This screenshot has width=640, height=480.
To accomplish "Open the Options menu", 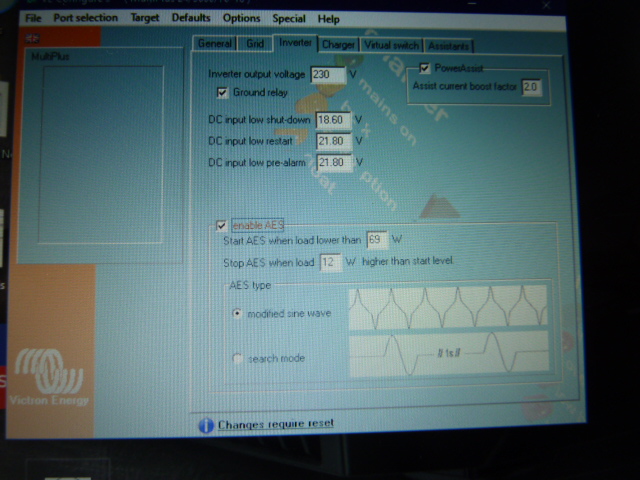I will tap(241, 19).
